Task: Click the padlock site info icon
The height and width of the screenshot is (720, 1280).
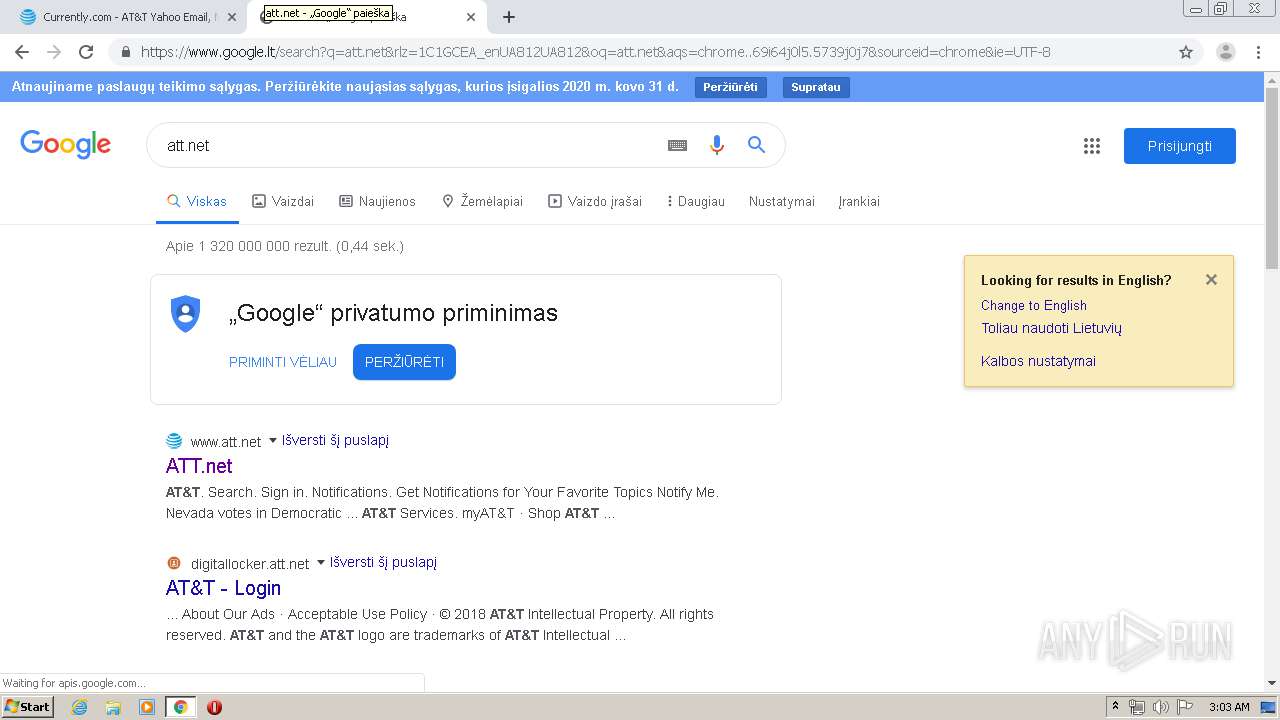Action: click(126, 52)
